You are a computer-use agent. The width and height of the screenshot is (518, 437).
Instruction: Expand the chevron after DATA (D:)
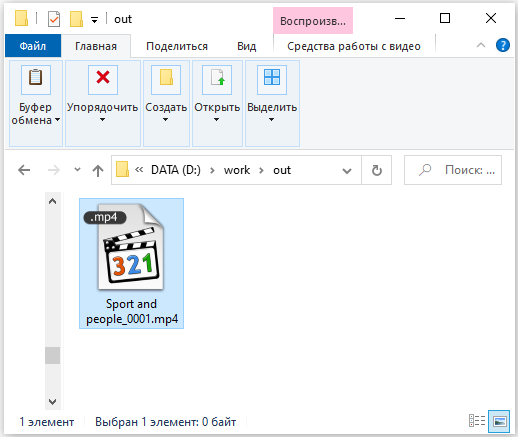(212, 170)
